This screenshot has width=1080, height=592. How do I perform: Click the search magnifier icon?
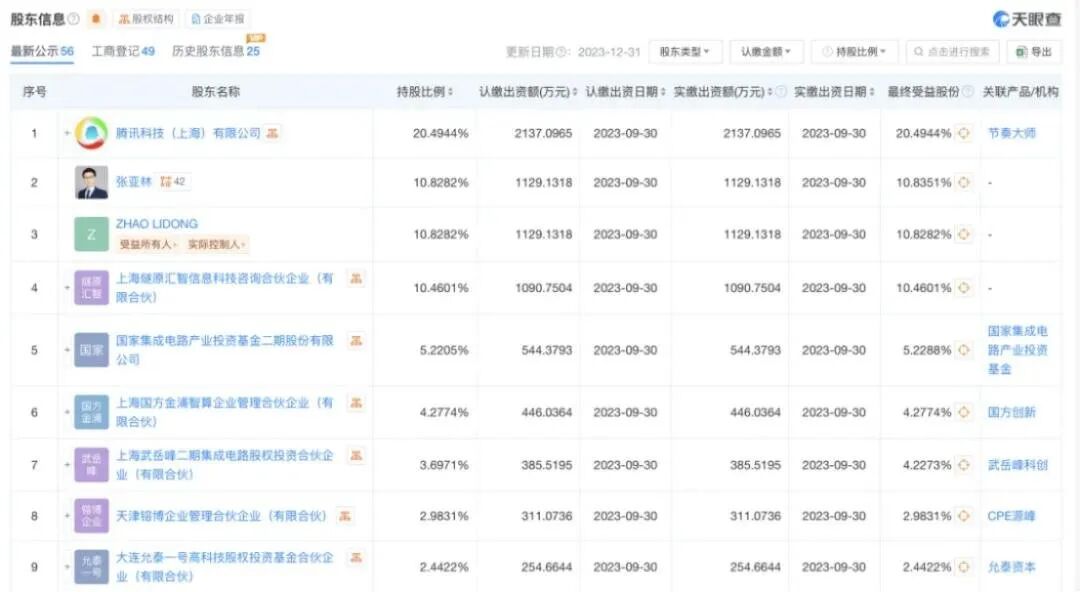pos(917,50)
